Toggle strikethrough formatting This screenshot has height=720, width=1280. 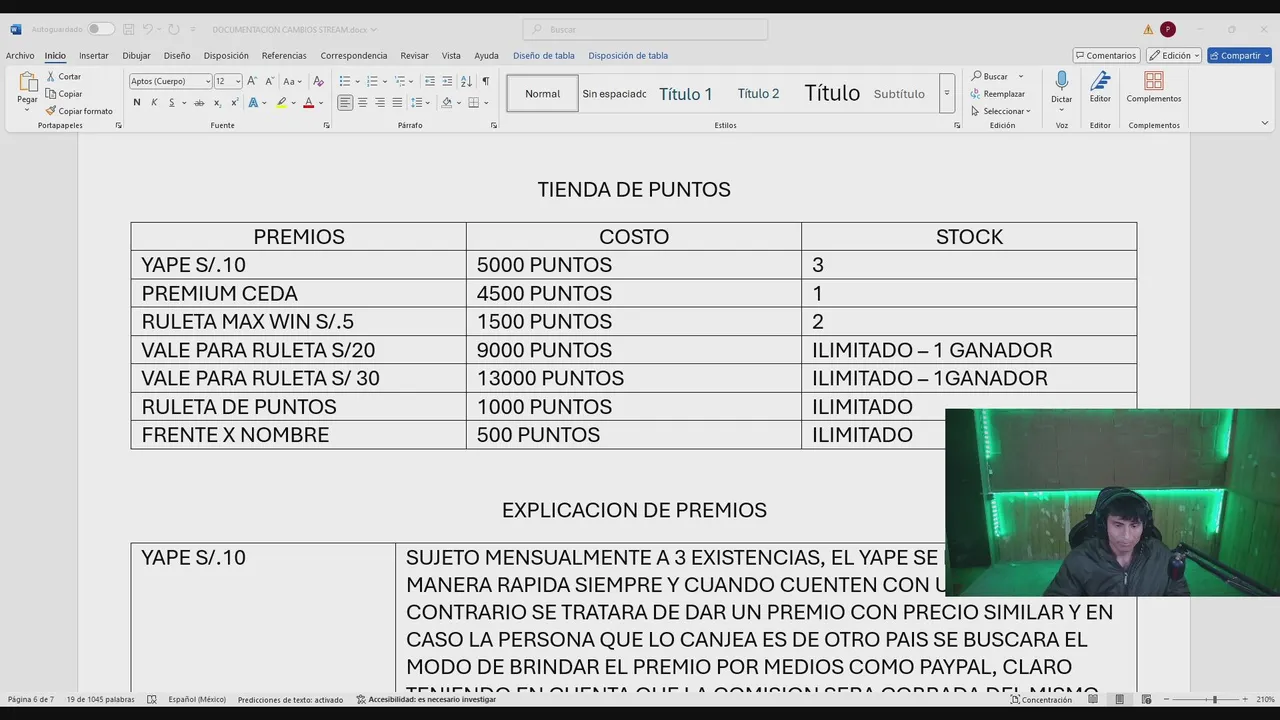click(x=199, y=102)
